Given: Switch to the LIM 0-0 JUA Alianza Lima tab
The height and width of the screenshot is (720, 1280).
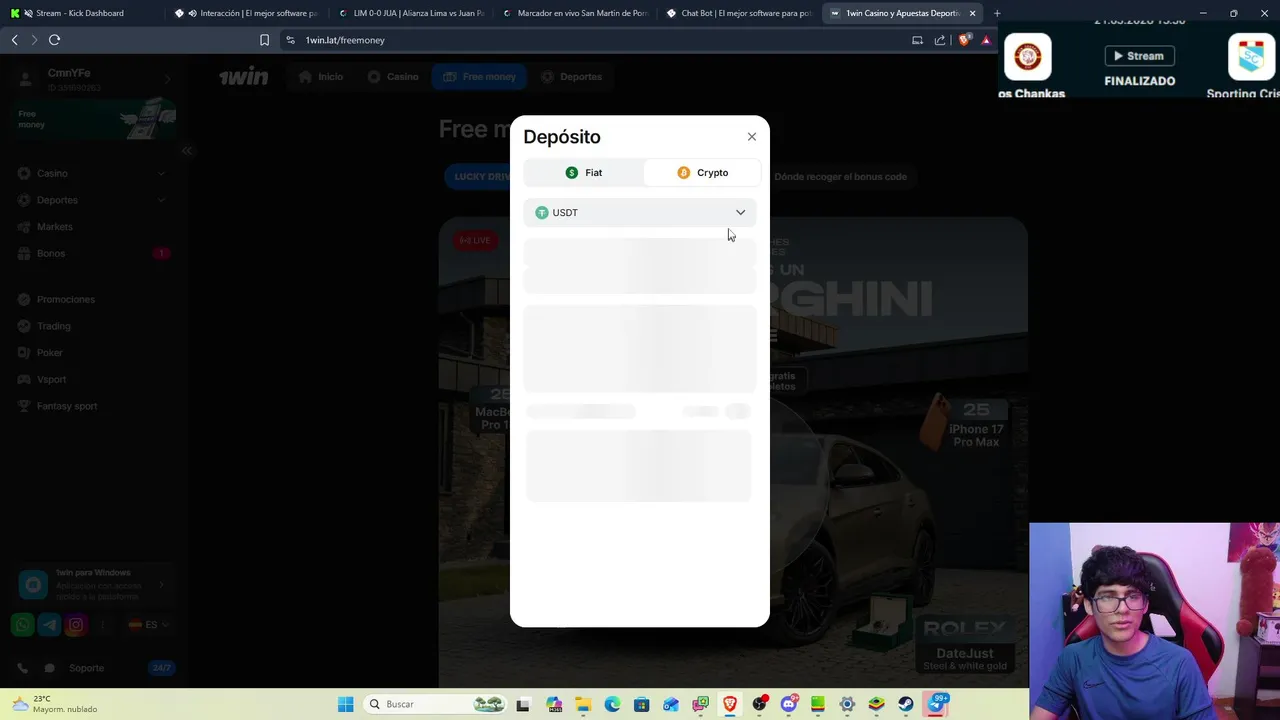Looking at the screenshot, I should (412, 13).
